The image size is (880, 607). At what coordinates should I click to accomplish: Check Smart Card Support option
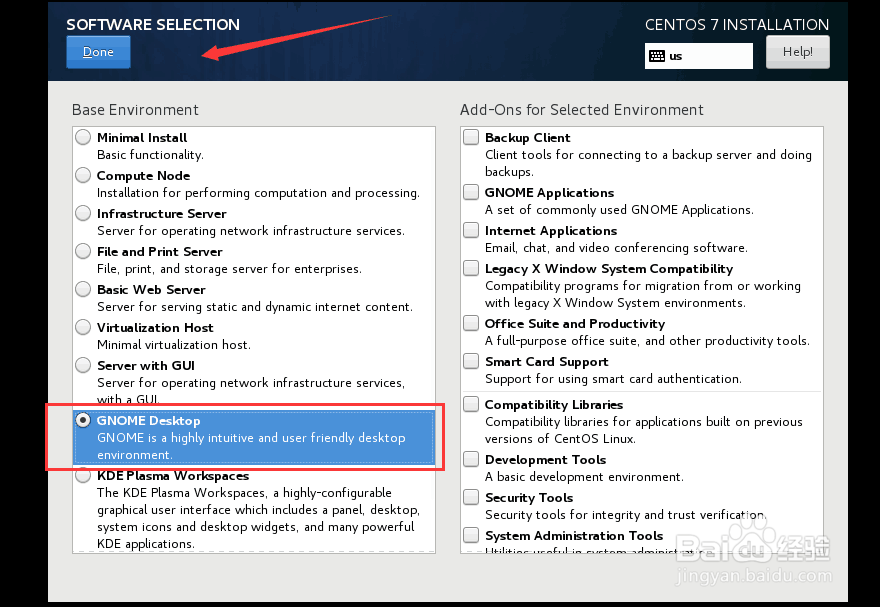(471, 362)
